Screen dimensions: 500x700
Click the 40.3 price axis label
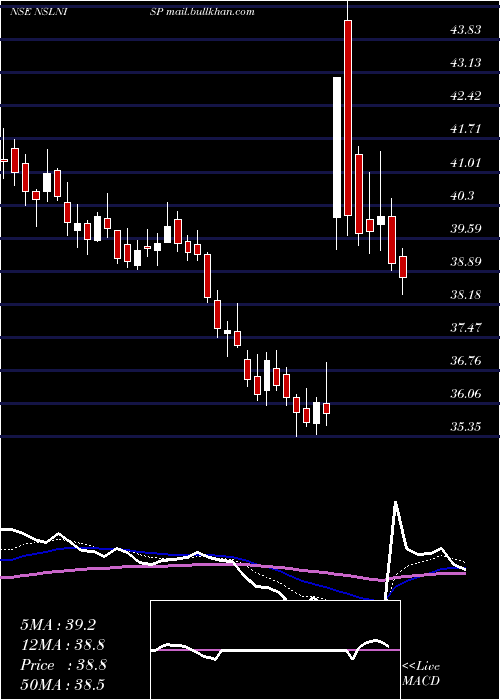point(462,195)
